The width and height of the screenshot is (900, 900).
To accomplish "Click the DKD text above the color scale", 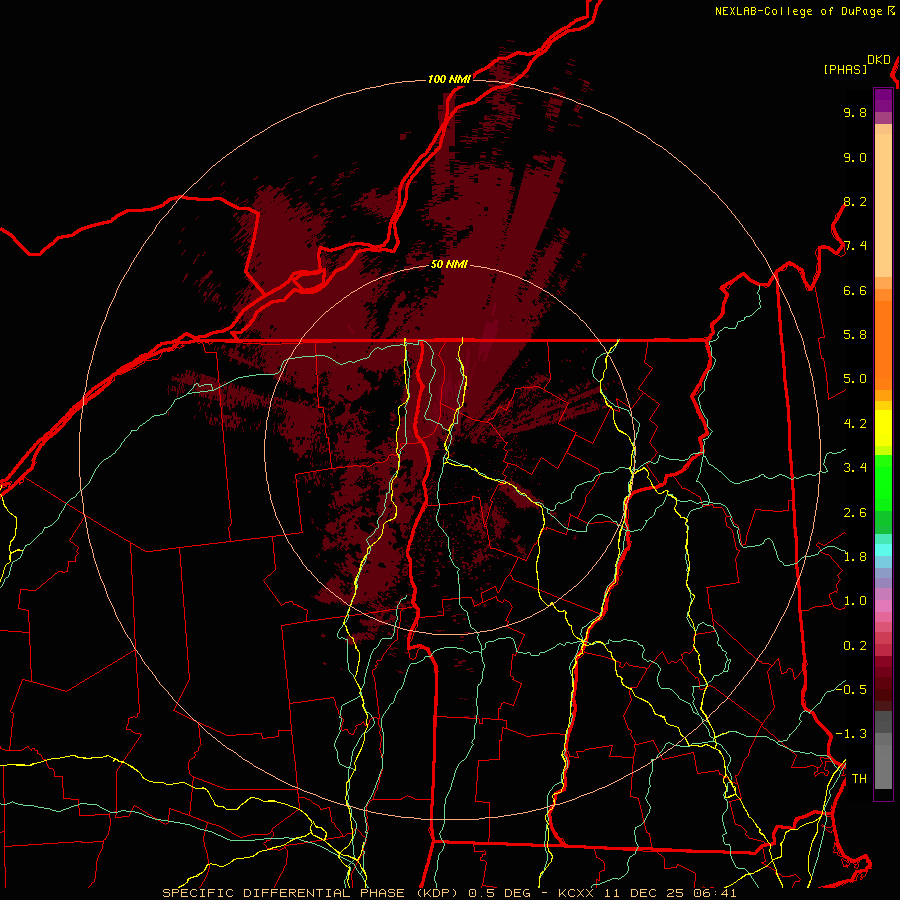I will click(879, 60).
